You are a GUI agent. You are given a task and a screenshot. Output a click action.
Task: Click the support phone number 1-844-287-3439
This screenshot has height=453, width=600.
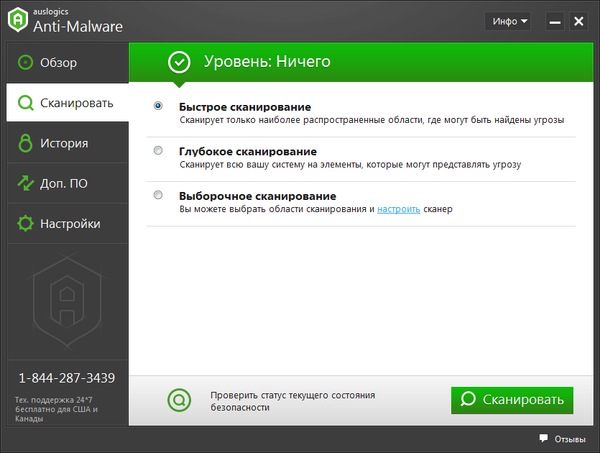[67, 378]
